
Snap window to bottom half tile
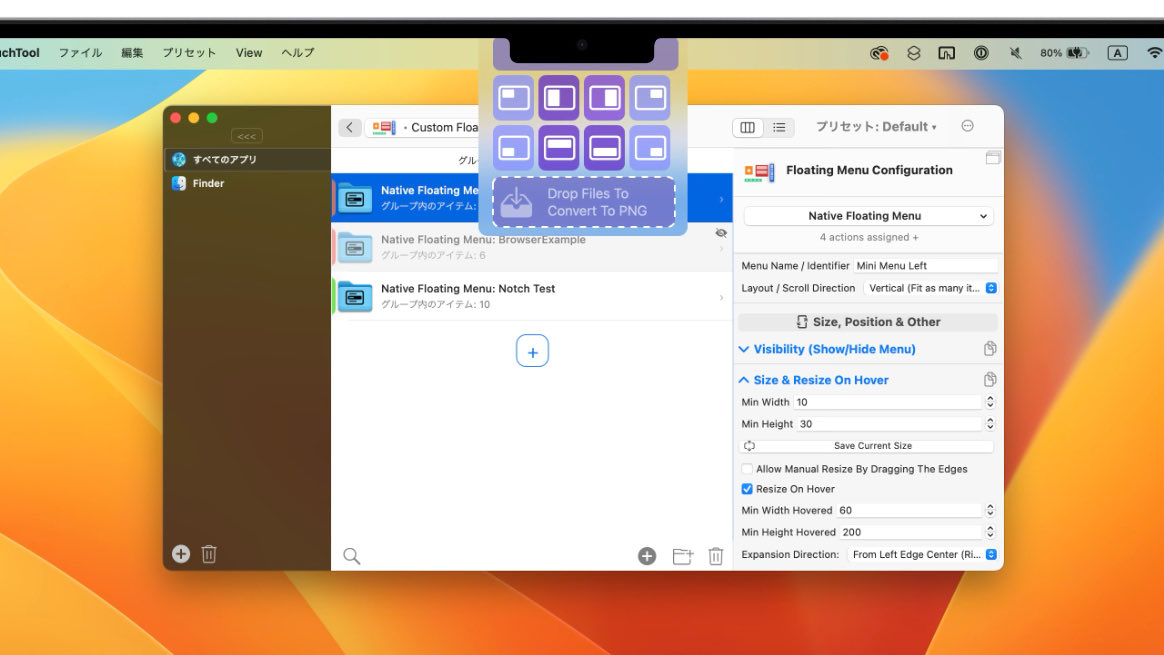604,147
